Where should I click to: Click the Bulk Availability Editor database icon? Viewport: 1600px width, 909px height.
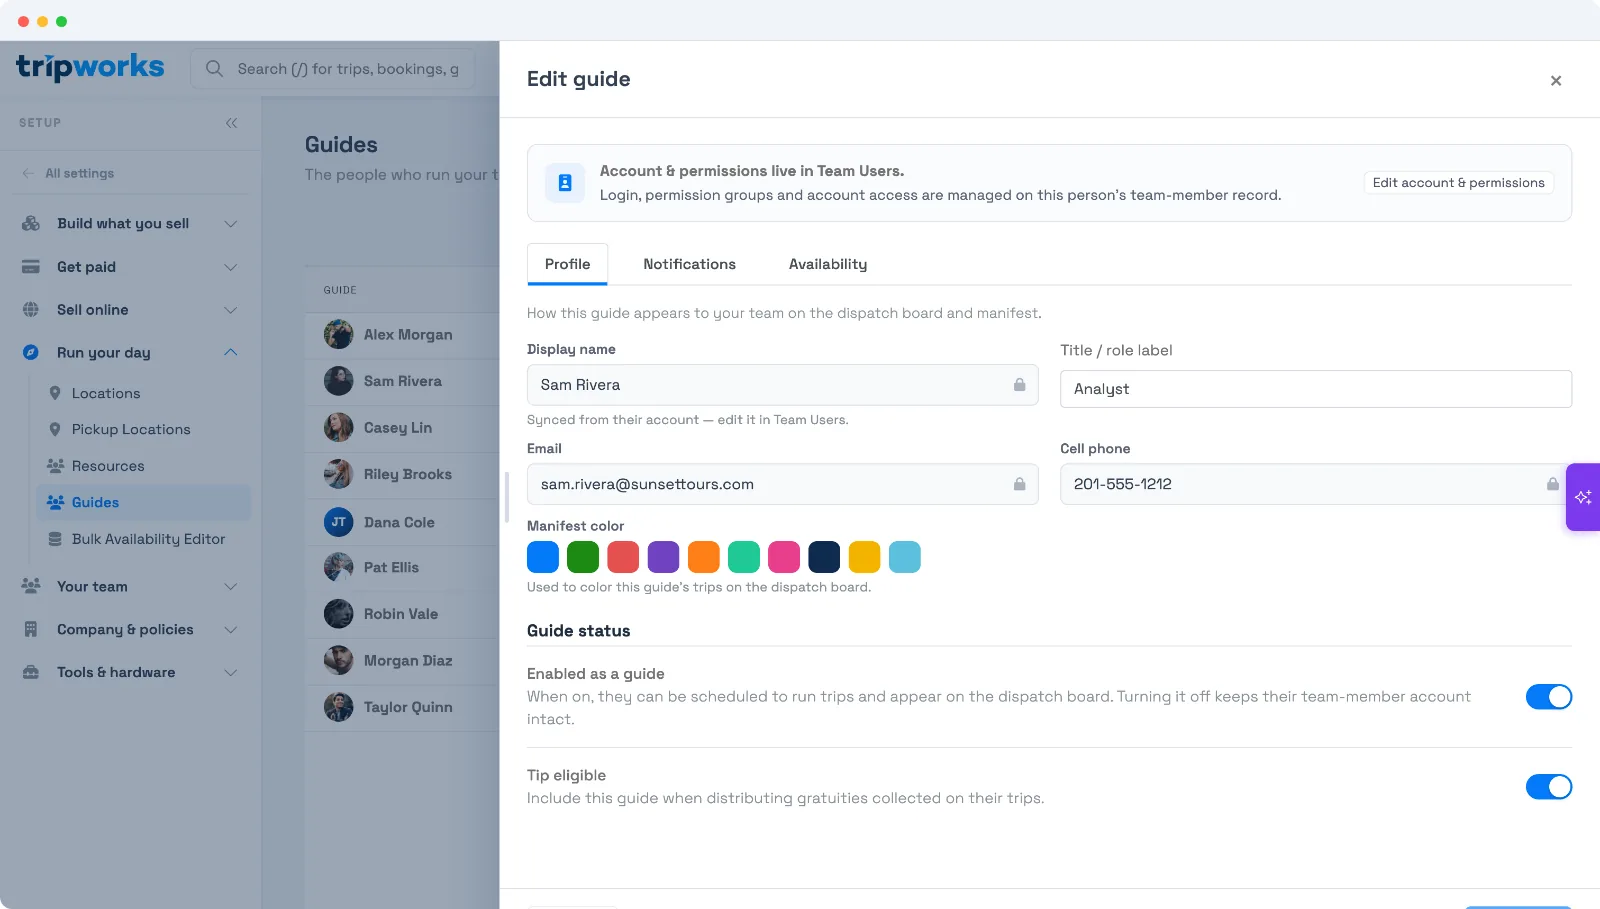[55, 539]
